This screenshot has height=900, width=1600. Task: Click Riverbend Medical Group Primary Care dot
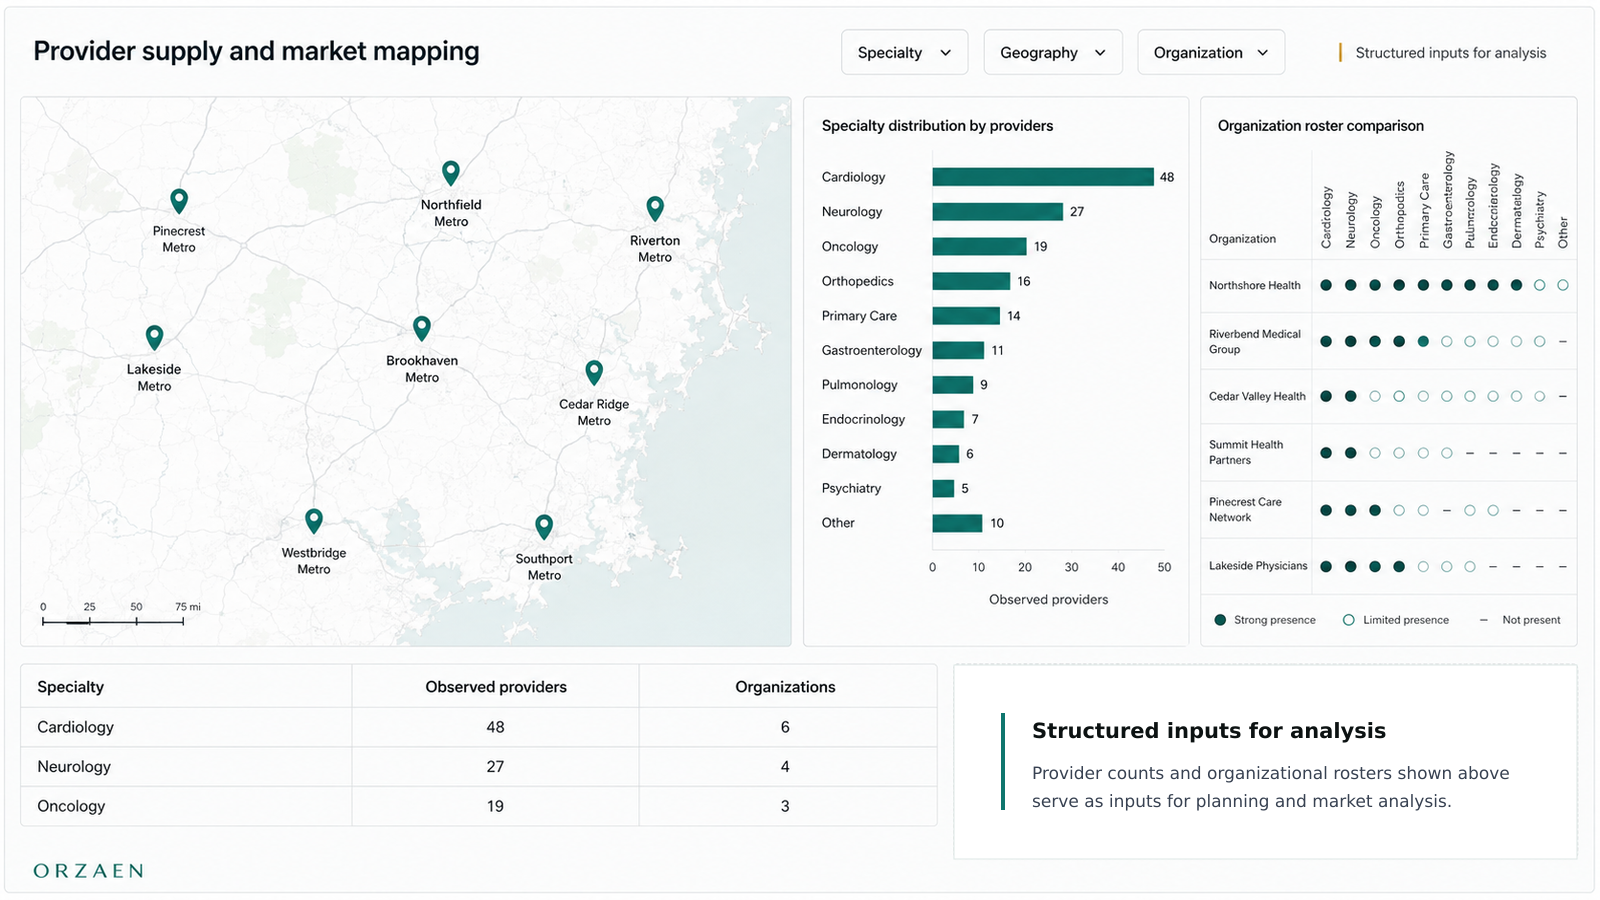pos(1423,341)
